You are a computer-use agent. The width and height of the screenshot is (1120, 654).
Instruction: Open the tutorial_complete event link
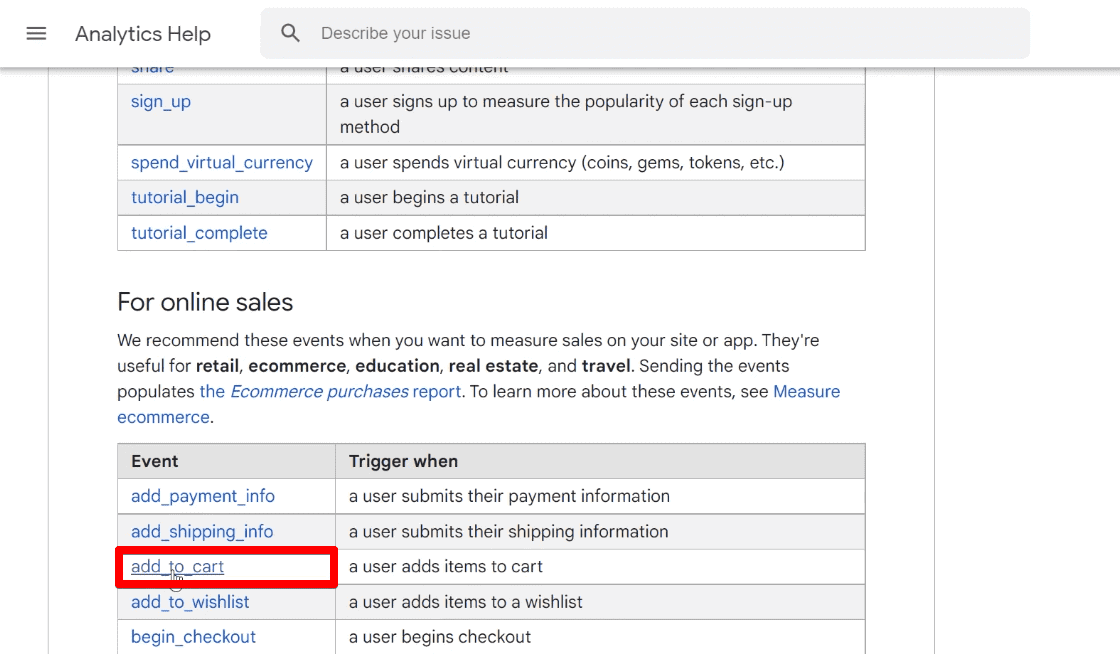pyautogui.click(x=198, y=232)
